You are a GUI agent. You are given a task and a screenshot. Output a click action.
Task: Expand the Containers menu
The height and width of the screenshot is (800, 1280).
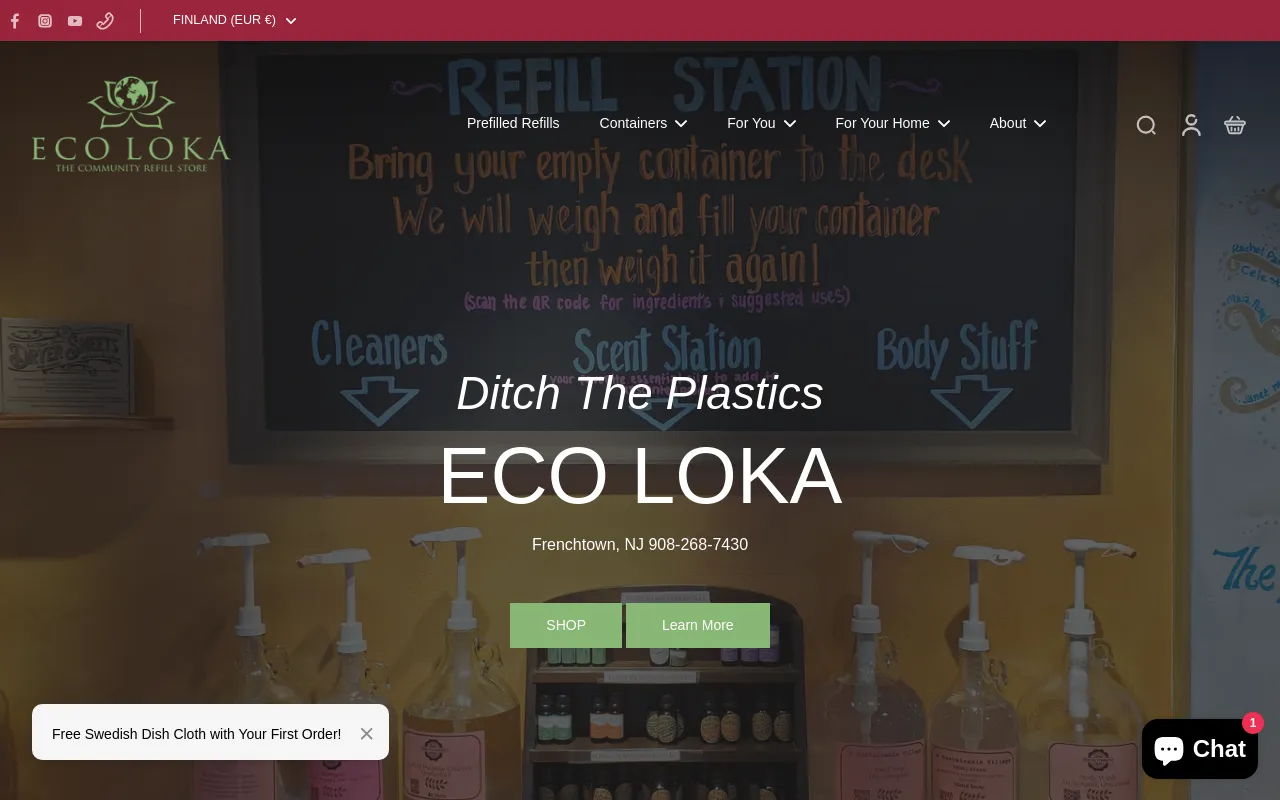[643, 123]
